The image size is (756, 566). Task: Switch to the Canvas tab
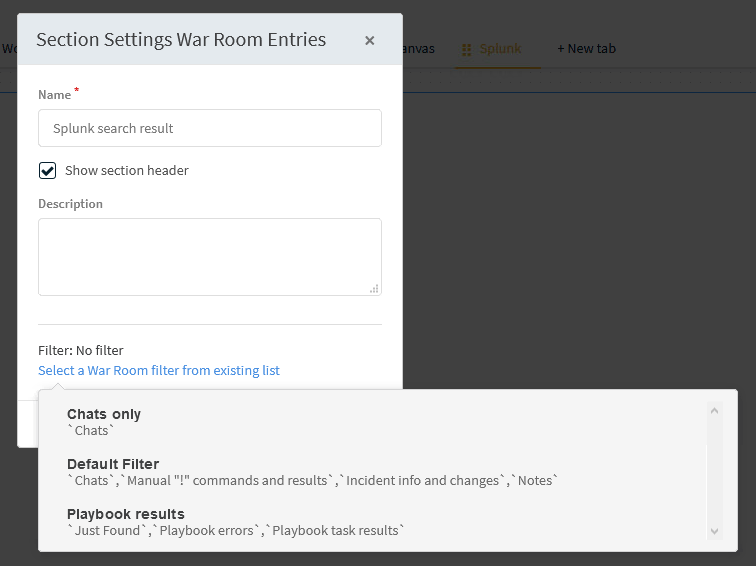pos(418,49)
